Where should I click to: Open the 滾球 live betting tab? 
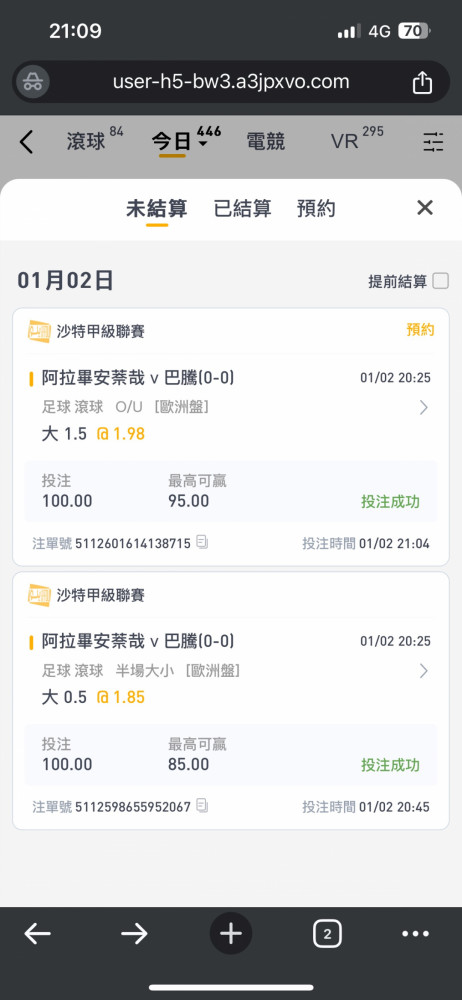(x=86, y=142)
